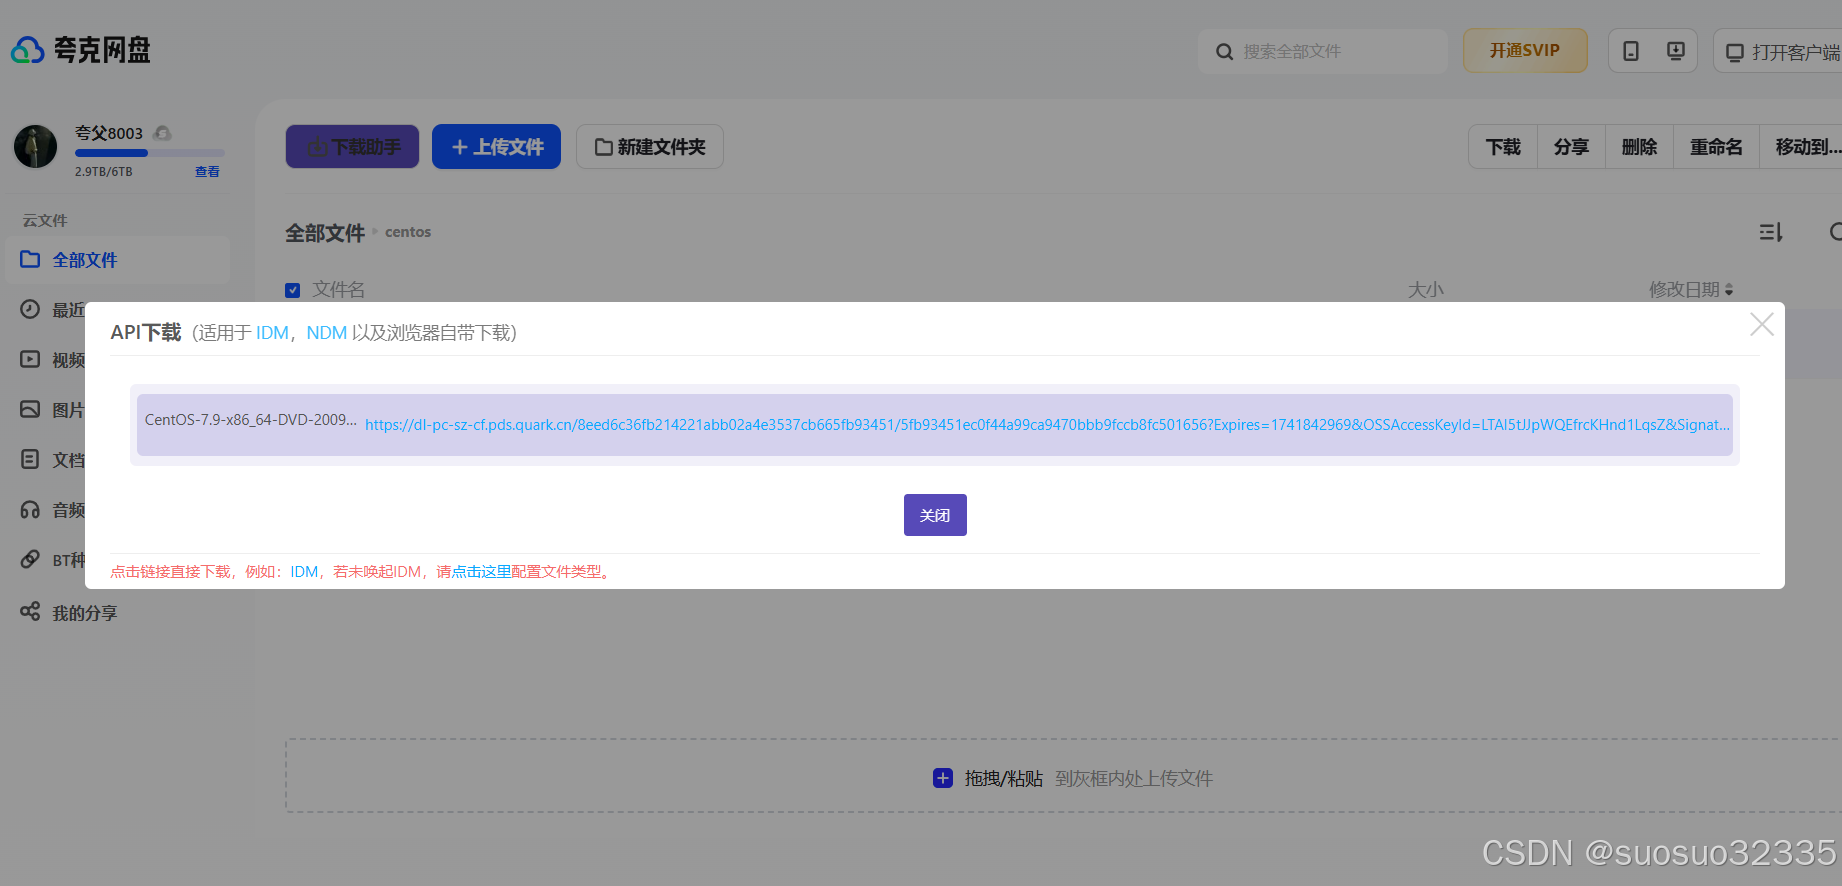The height and width of the screenshot is (886, 1842).
Task: Click the 删除 toolbar button
Action: click(1639, 147)
